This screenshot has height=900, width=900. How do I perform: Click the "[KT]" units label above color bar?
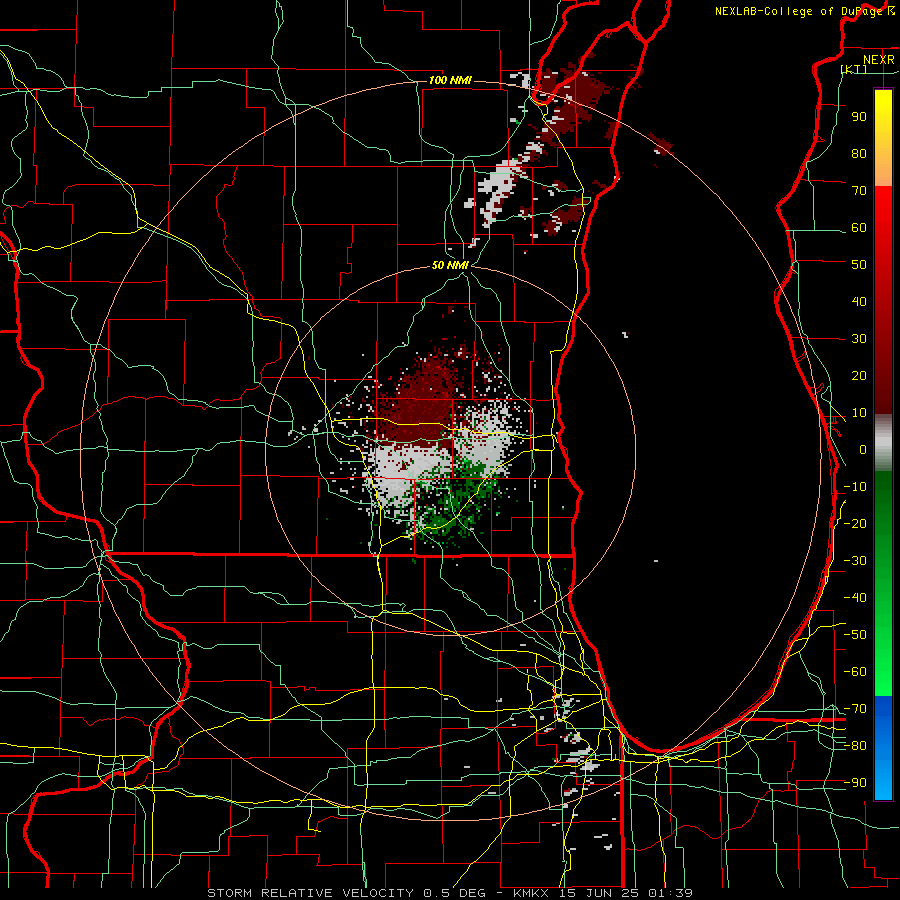point(854,69)
